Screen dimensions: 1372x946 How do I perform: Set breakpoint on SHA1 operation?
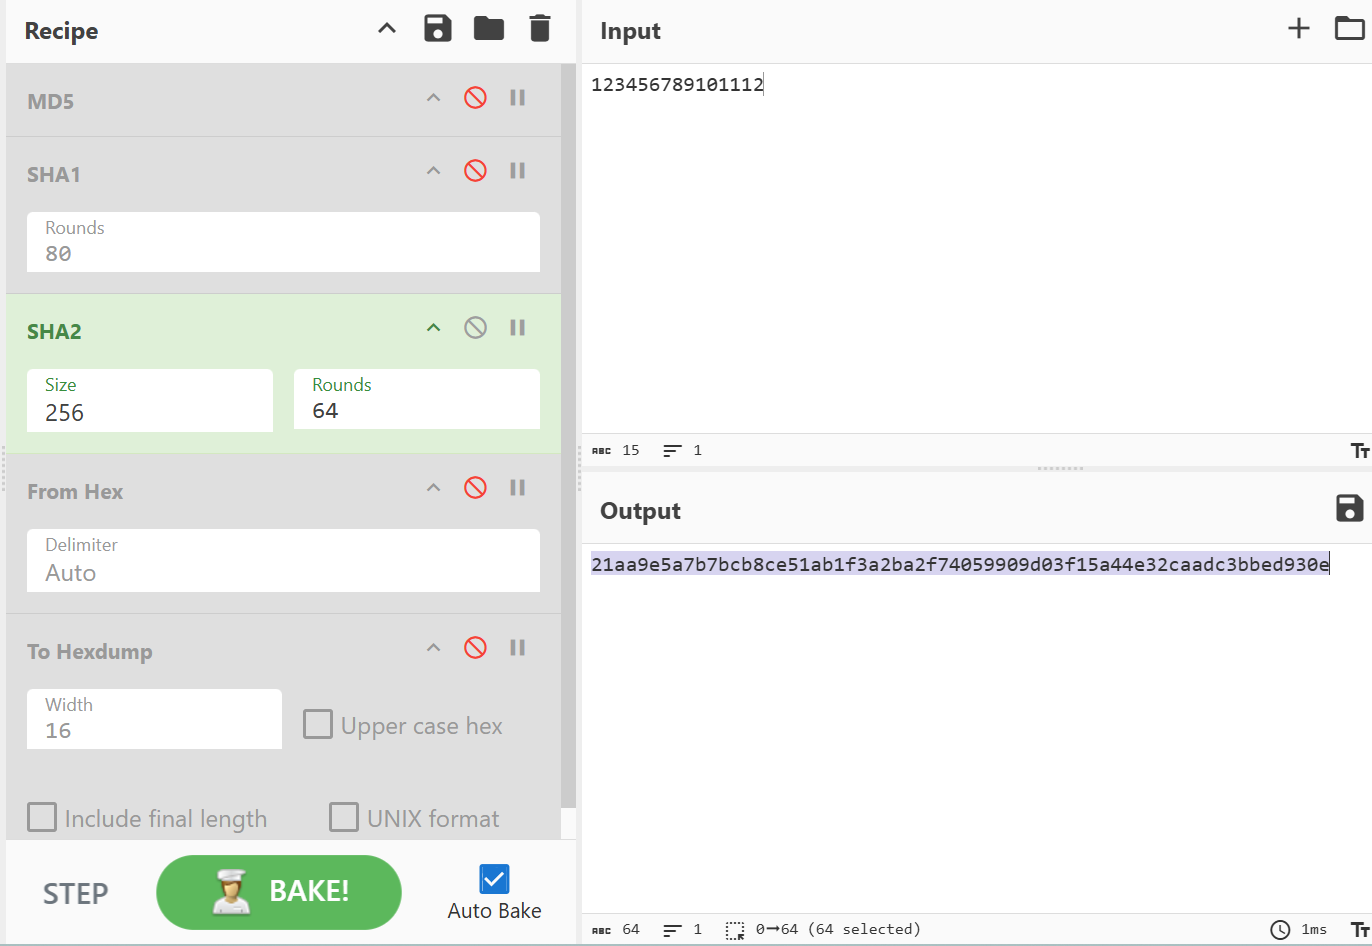517,171
